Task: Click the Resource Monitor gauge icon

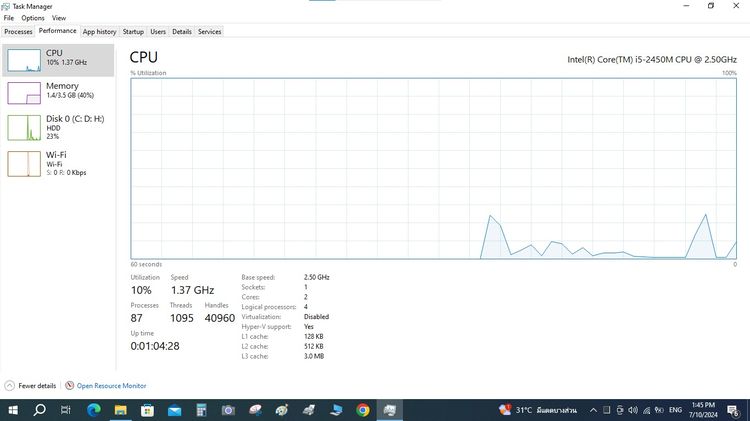Action: [69, 385]
